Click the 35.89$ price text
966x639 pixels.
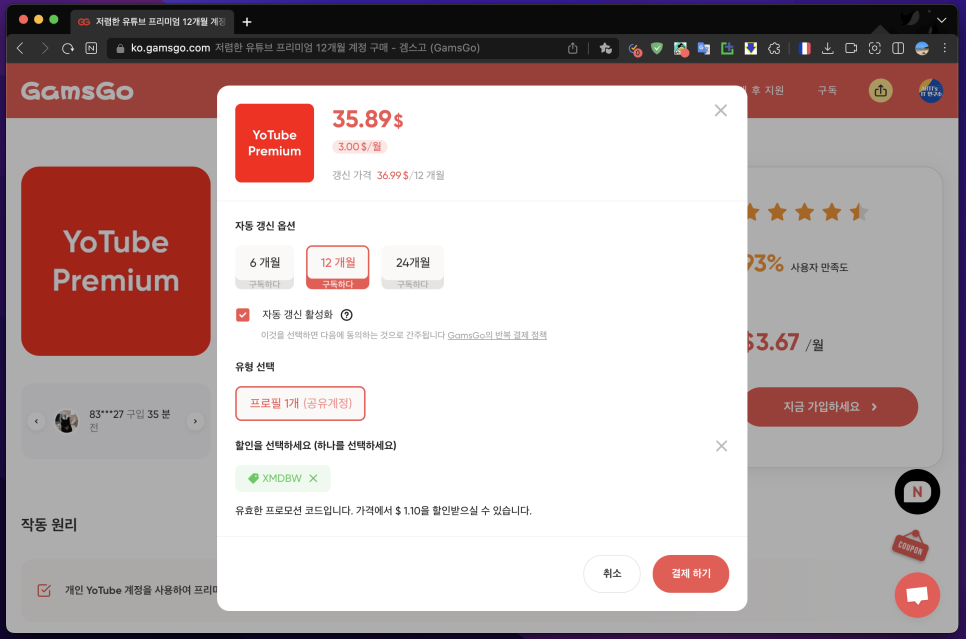(368, 119)
